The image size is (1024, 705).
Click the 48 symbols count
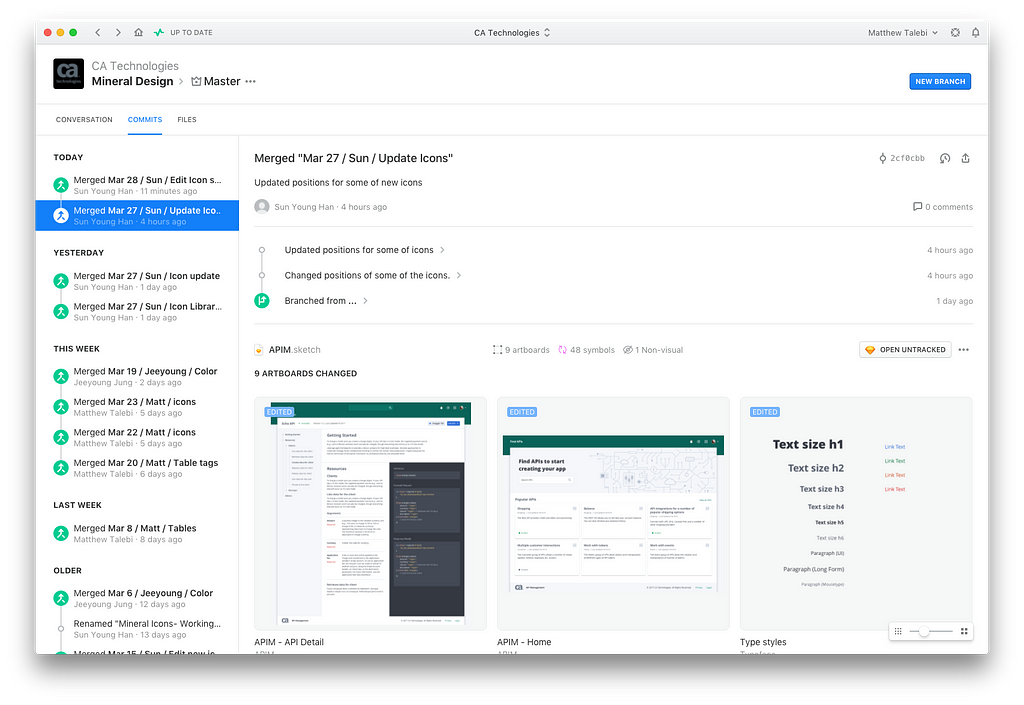click(586, 350)
